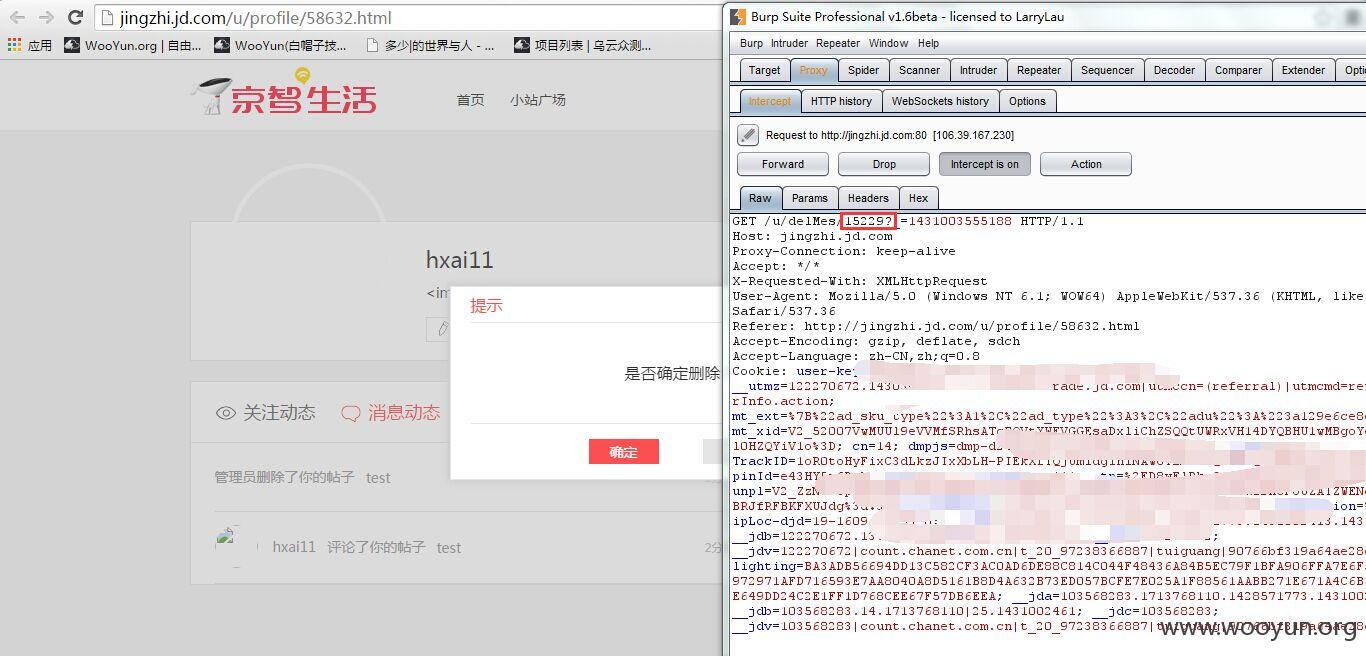Click the X-Requested-With: XMLHttpRequest line

tap(860, 281)
